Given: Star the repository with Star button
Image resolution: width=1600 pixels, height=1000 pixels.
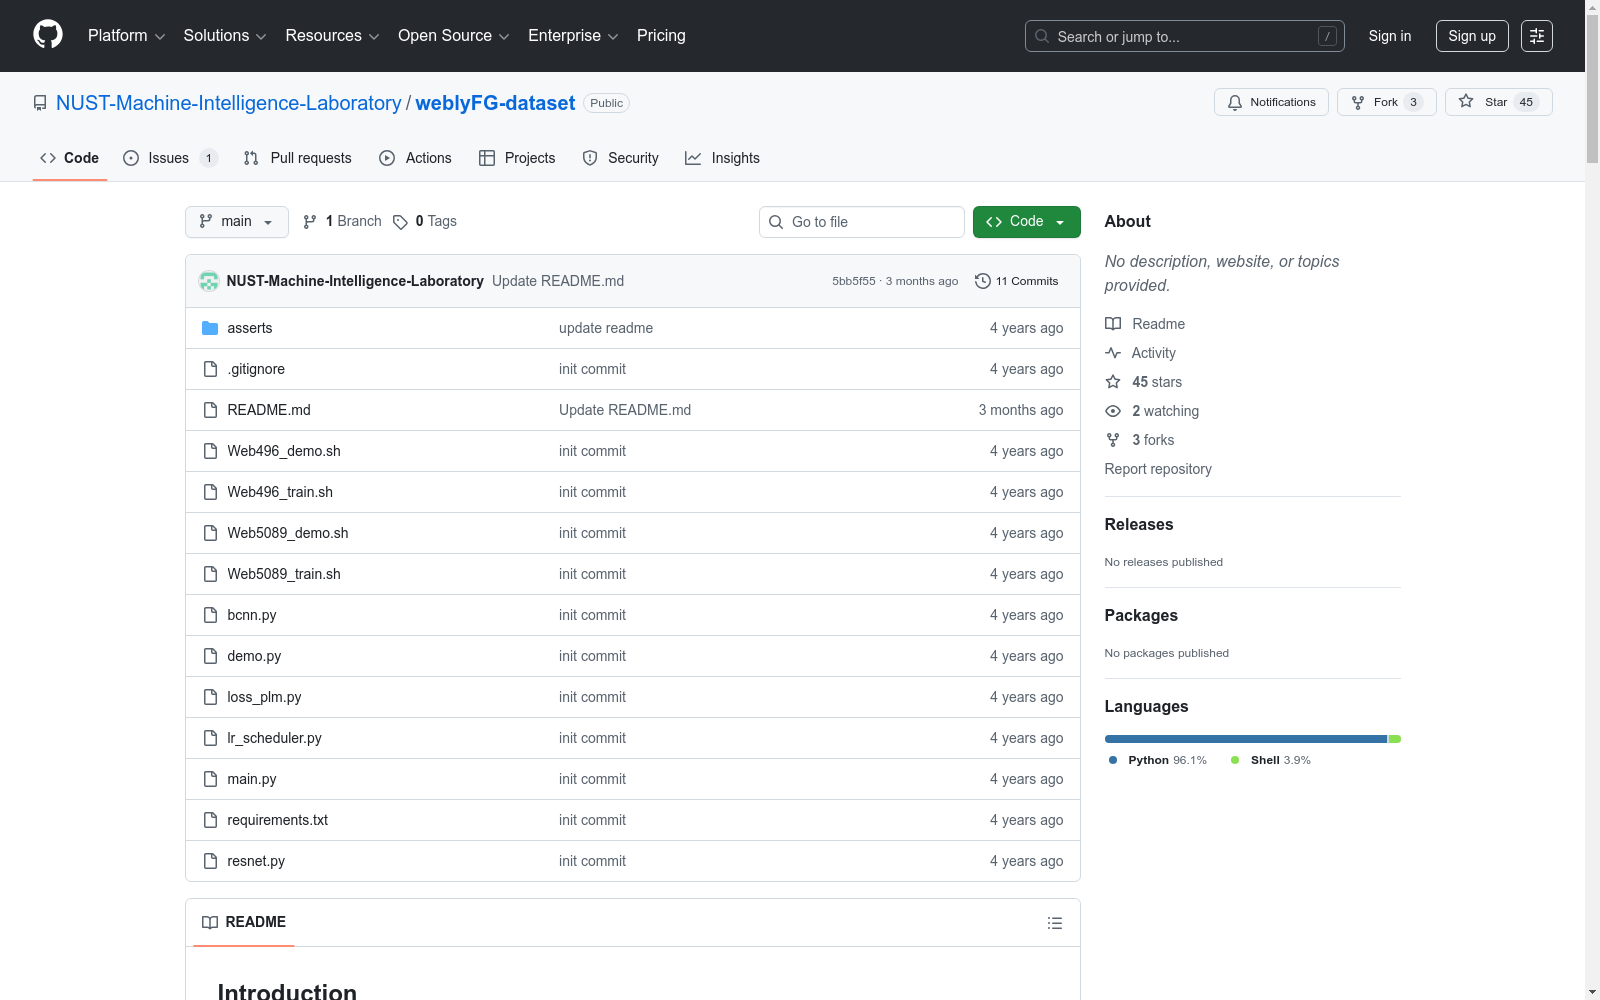Looking at the screenshot, I should click(1498, 102).
